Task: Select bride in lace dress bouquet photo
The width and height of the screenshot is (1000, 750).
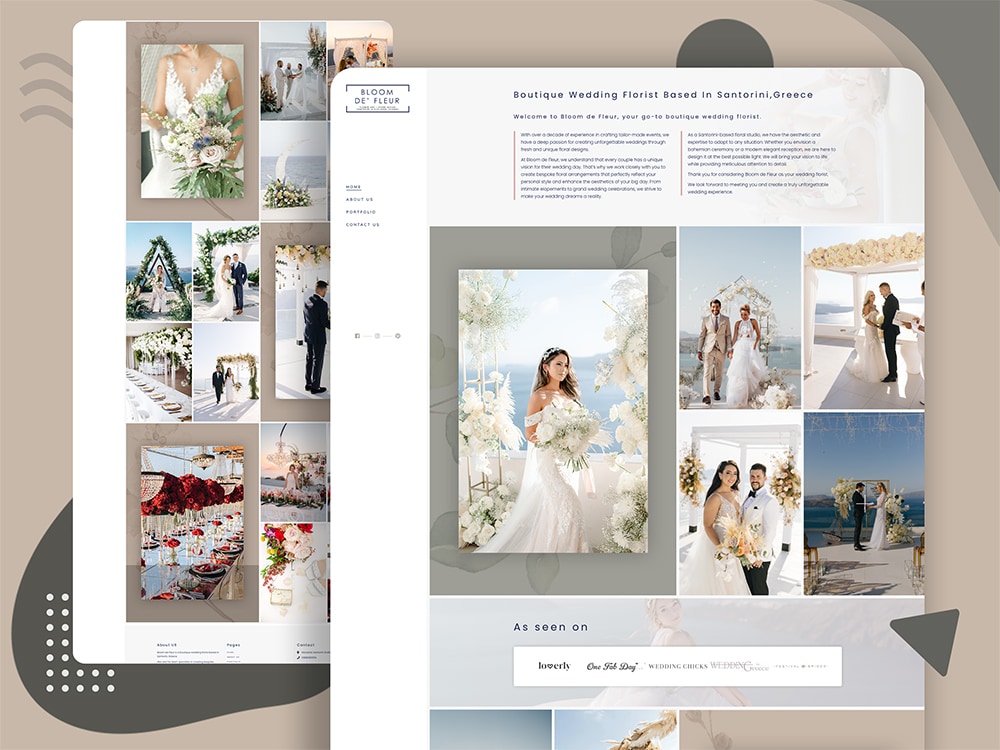Action: 192,120
